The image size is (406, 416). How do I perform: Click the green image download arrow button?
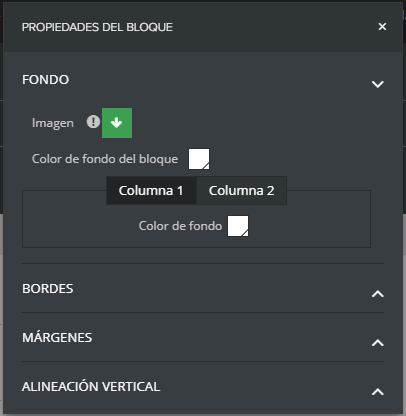(x=117, y=123)
